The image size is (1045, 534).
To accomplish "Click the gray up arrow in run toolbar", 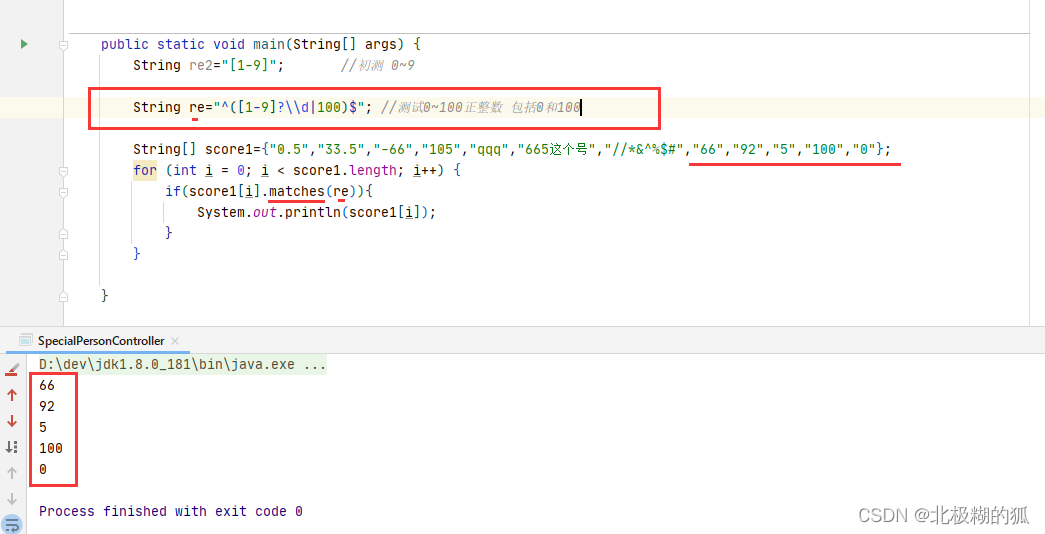I will point(12,473).
